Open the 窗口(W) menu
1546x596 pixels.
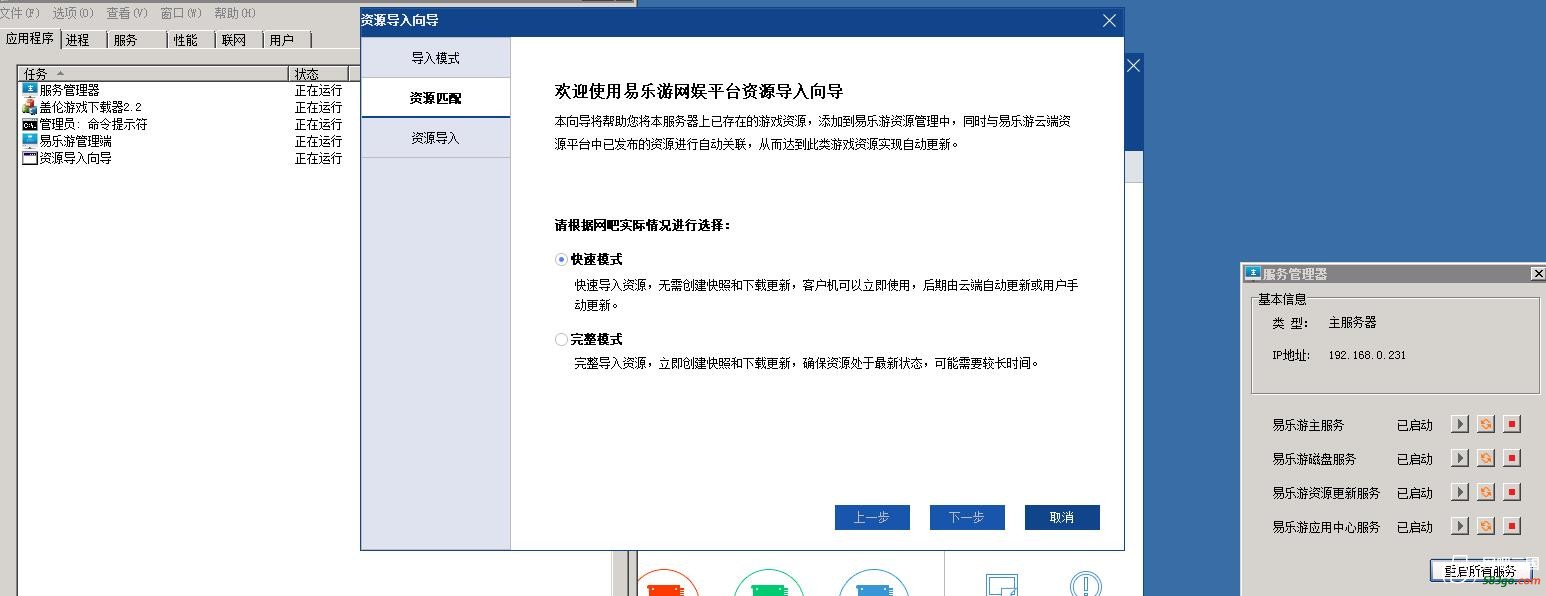(x=181, y=13)
